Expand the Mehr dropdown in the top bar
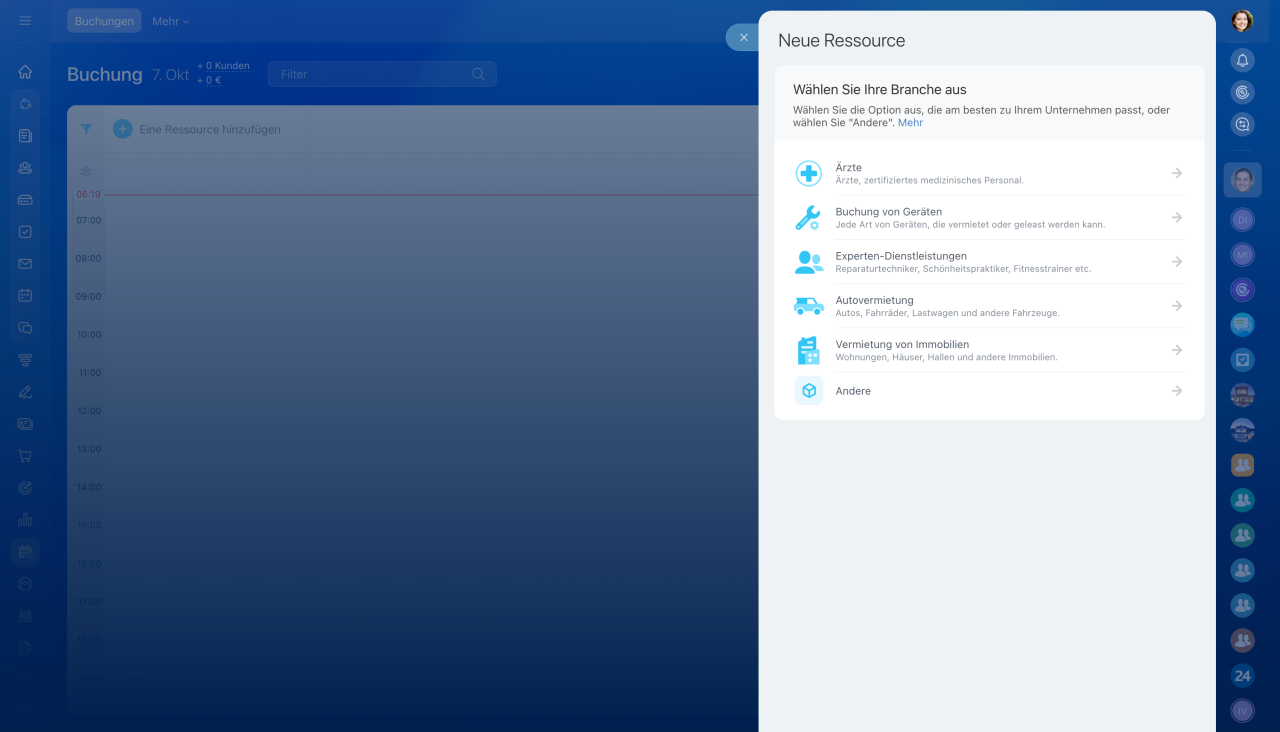Screen dimensions: 1280x732 pyautogui.click(x=170, y=21)
